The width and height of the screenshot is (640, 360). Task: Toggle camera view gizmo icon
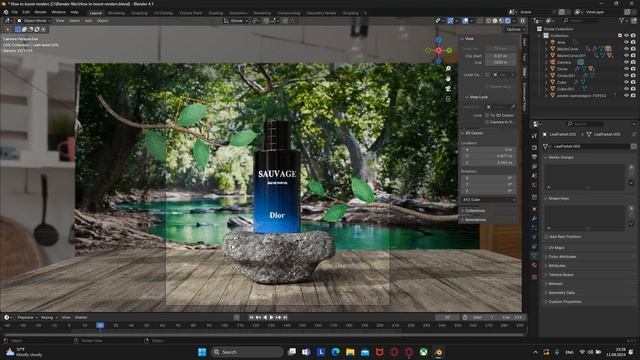tap(448, 89)
